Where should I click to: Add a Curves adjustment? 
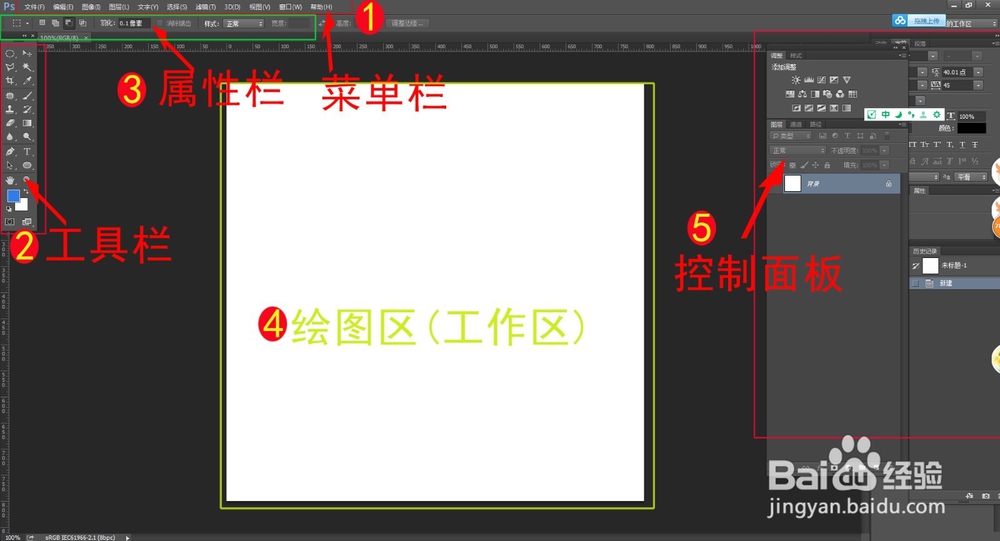[x=821, y=80]
